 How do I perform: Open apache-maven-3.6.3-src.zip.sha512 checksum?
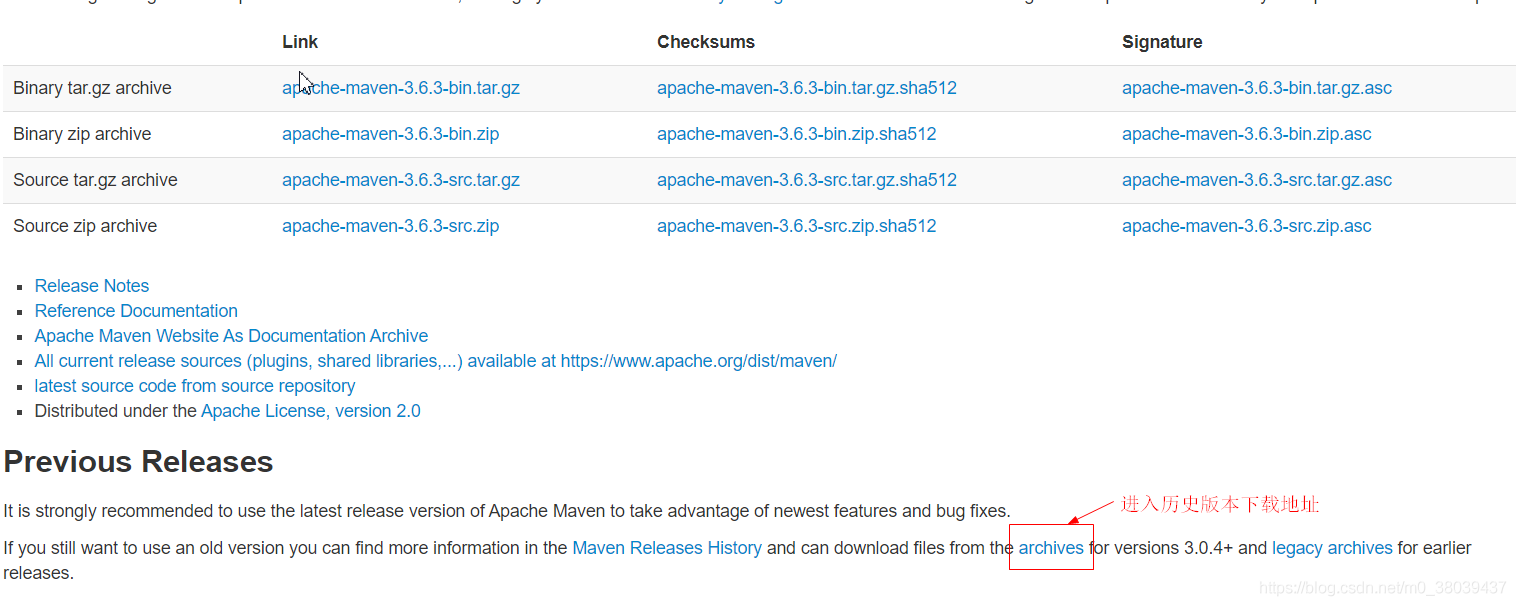pos(797,226)
